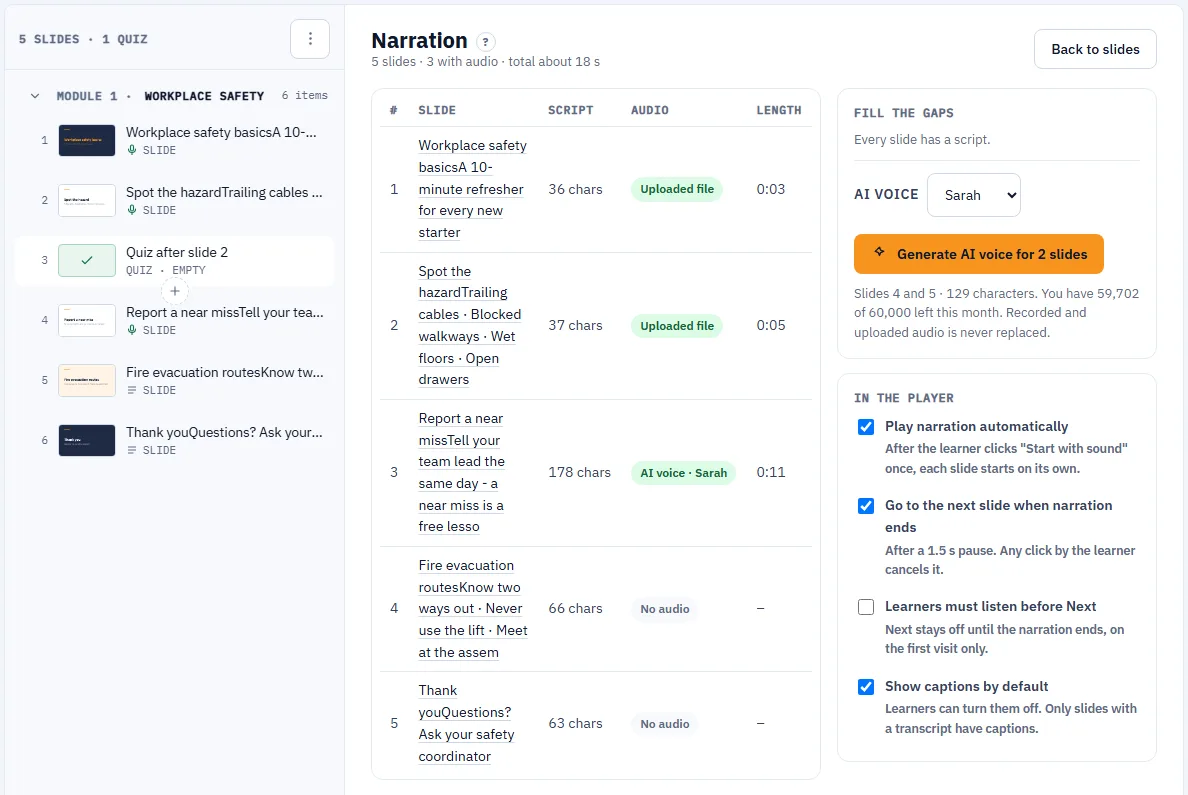Image resolution: width=1188 pixels, height=795 pixels.
Task: Click the question mark help icon beside Narration
Action: 486,42
